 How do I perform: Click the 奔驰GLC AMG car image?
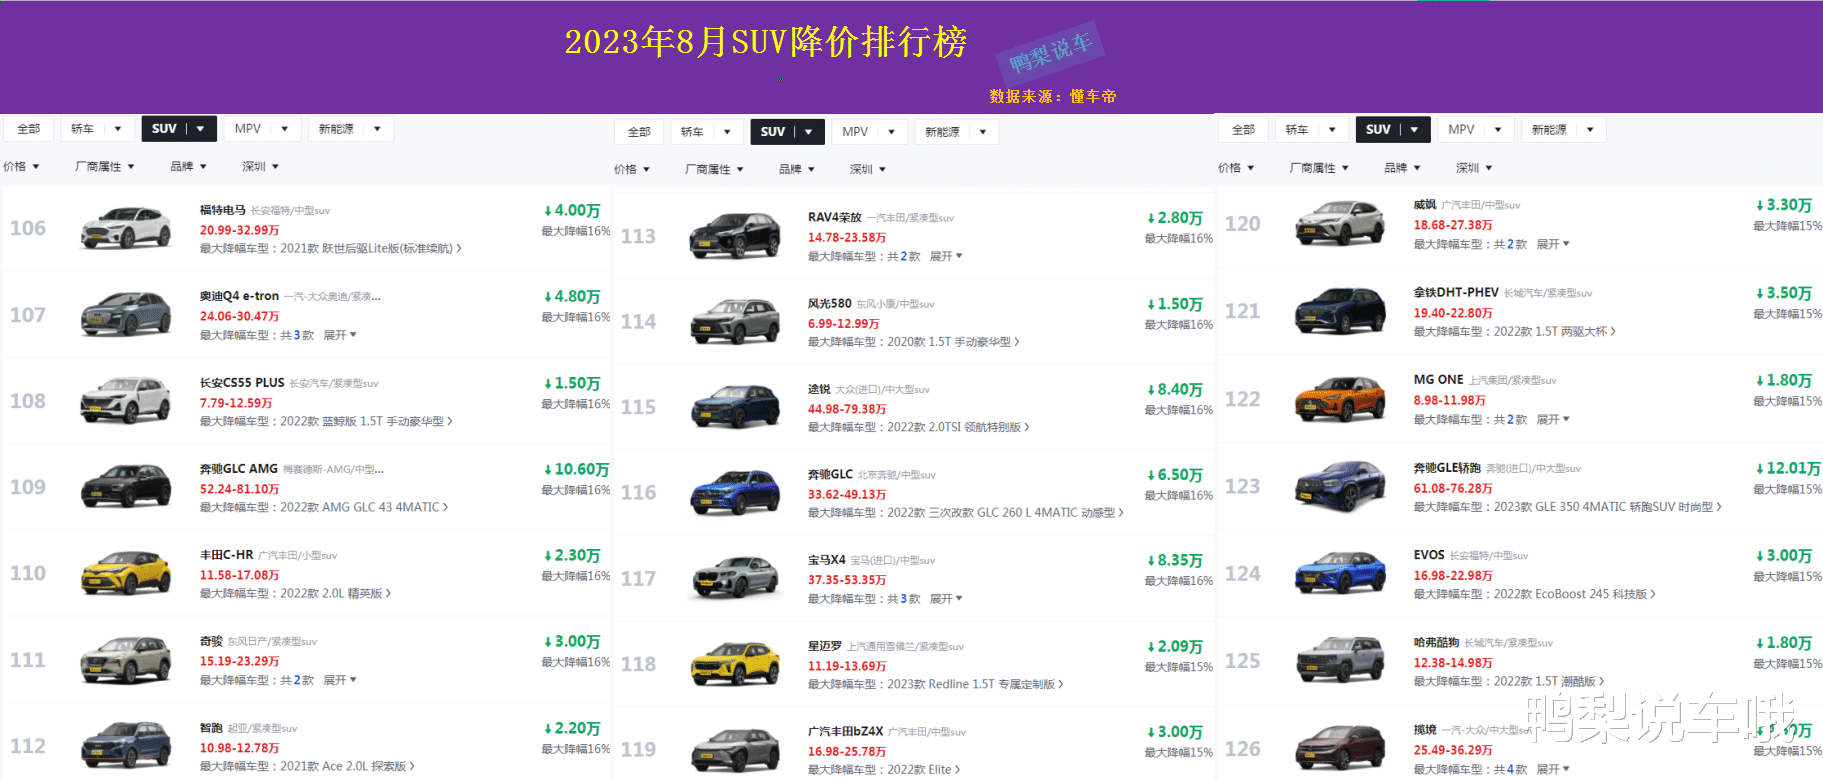(125, 486)
